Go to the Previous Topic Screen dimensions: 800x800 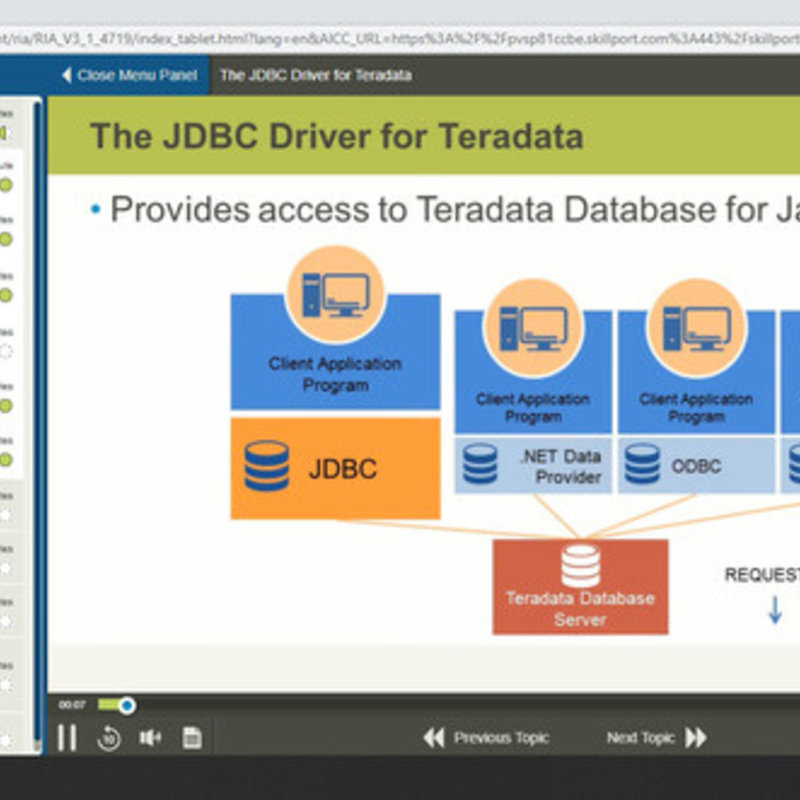point(501,738)
